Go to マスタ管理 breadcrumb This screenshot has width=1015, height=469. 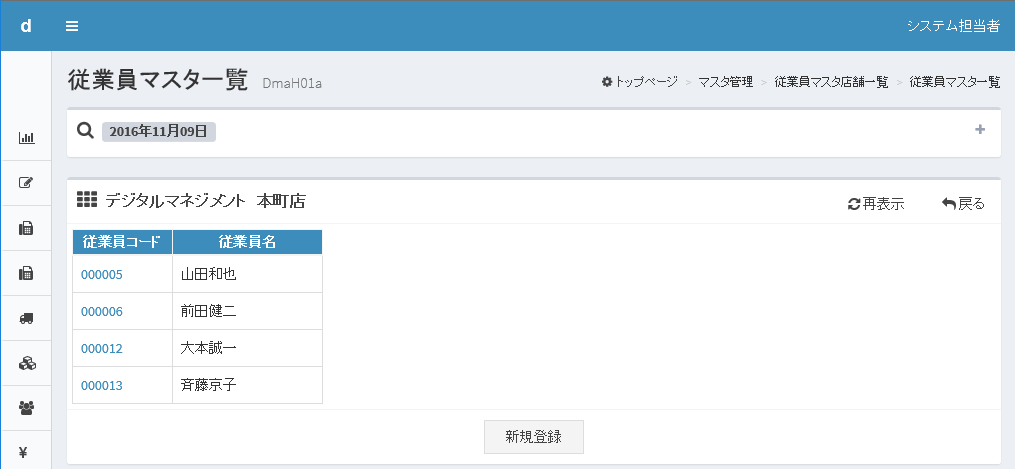pyautogui.click(x=726, y=82)
